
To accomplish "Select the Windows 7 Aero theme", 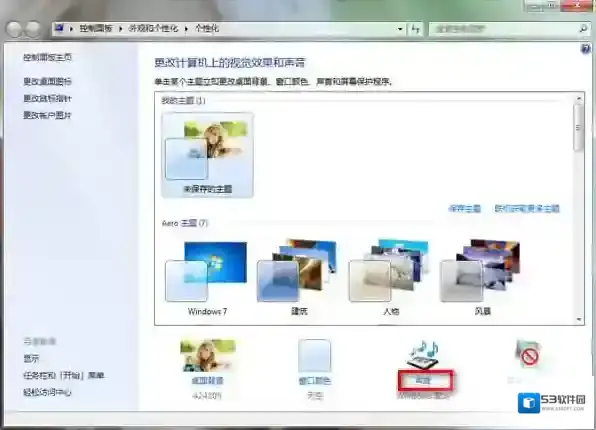I will (207, 279).
